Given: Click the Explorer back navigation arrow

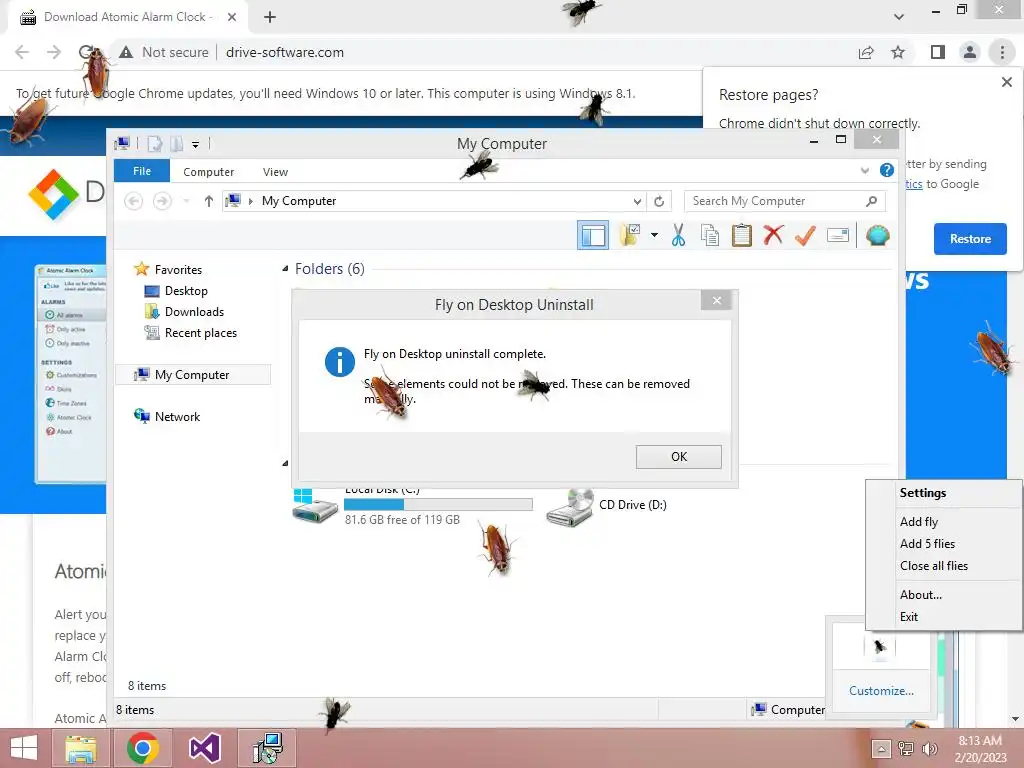Looking at the screenshot, I should 134,201.
